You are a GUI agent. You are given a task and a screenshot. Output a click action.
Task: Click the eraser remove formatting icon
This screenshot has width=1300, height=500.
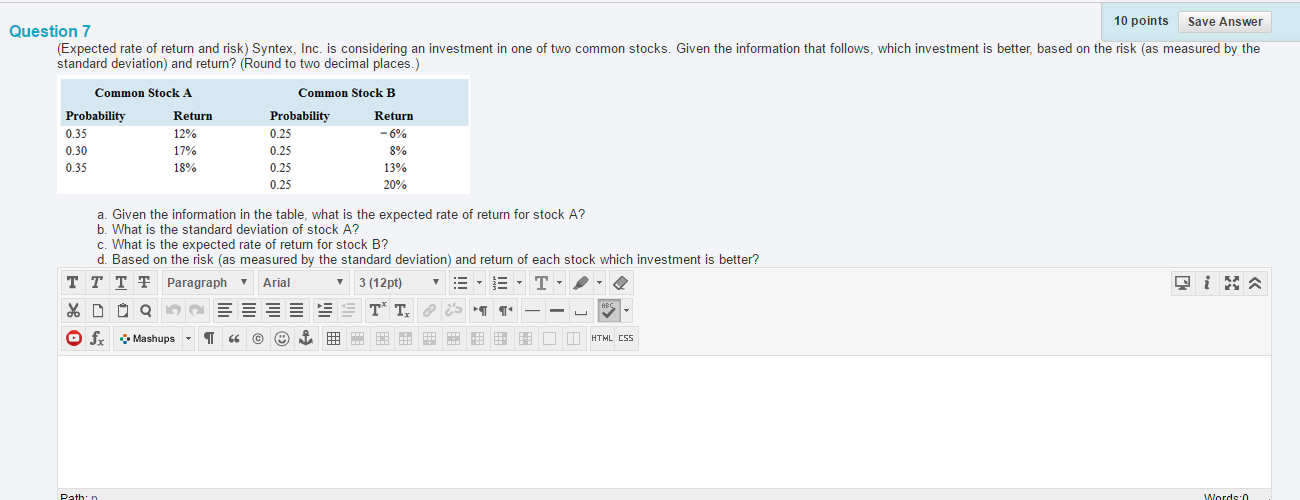coord(620,283)
